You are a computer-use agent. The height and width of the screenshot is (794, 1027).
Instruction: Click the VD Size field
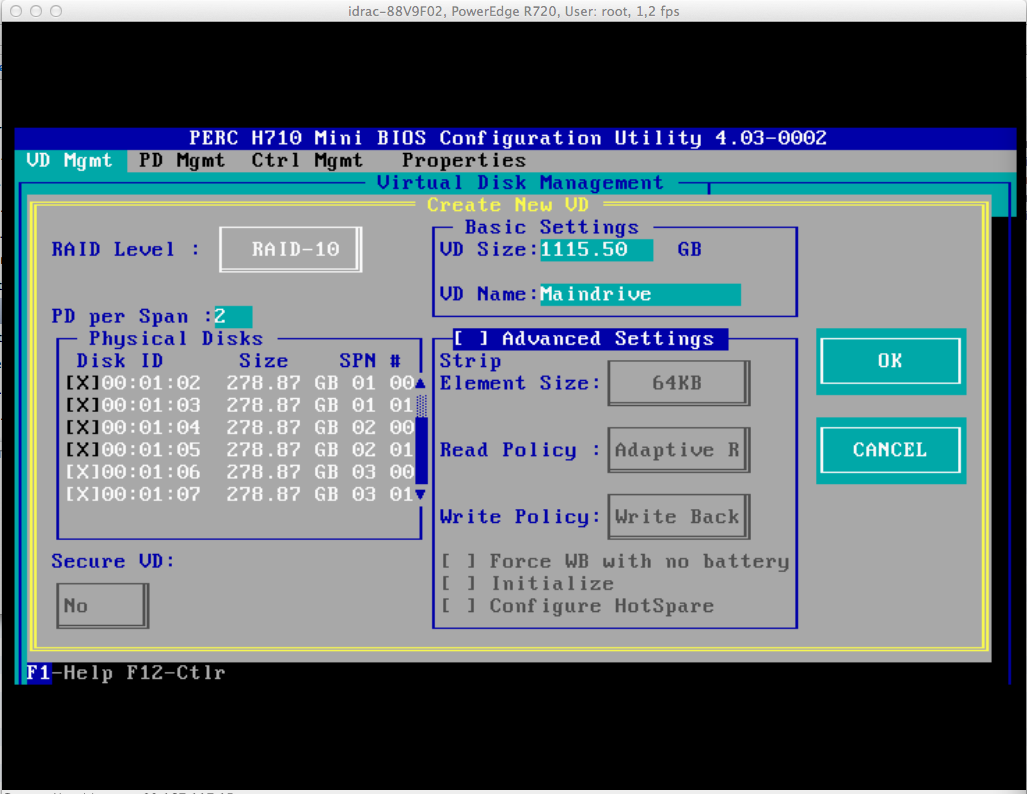click(x=596, y=250)
